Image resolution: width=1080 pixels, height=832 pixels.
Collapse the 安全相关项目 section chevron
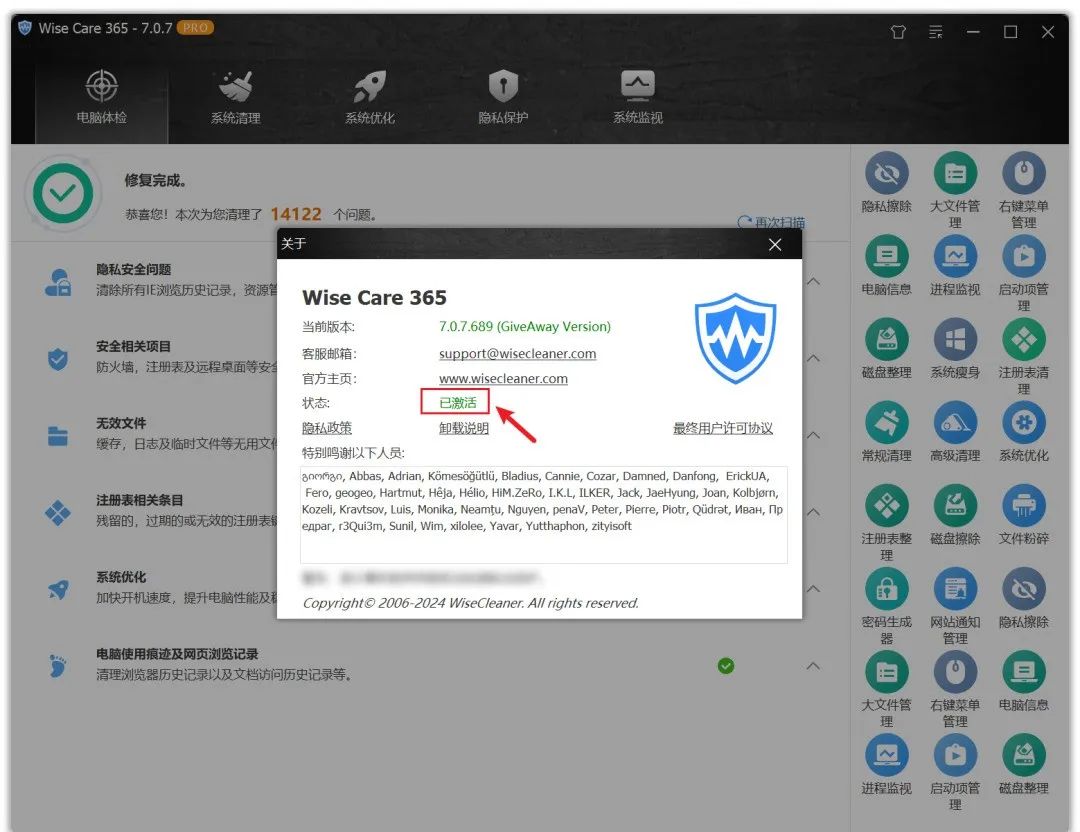click(813, 358)
